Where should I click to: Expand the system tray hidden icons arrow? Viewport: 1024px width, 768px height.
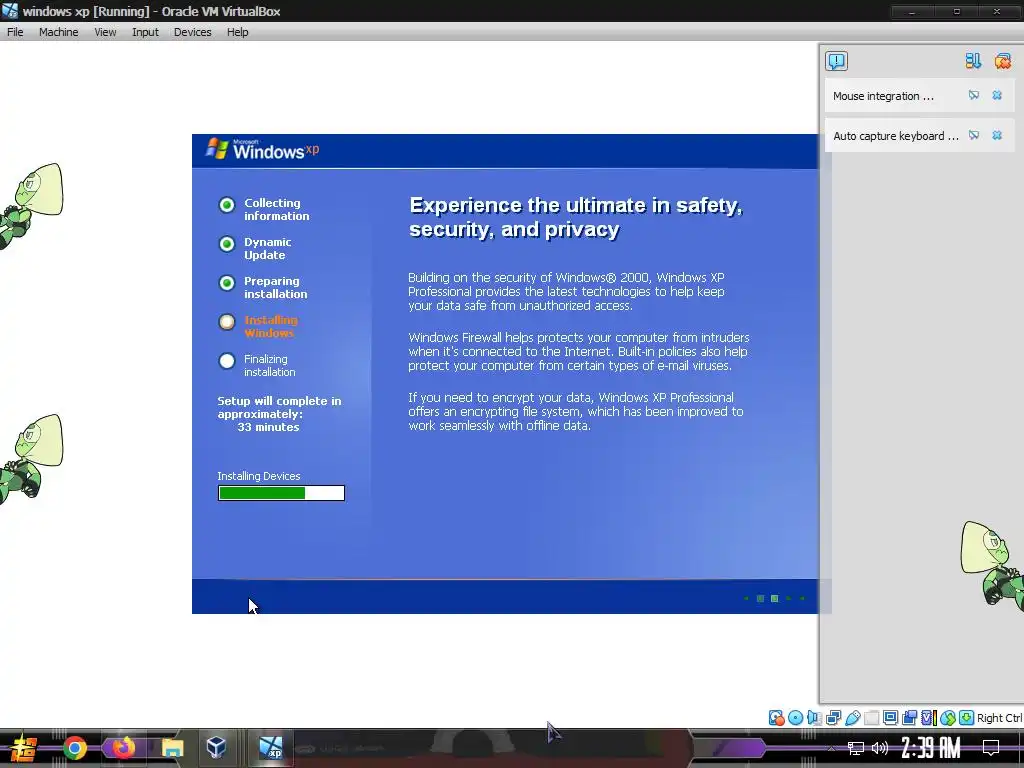[x=831, y=748]
